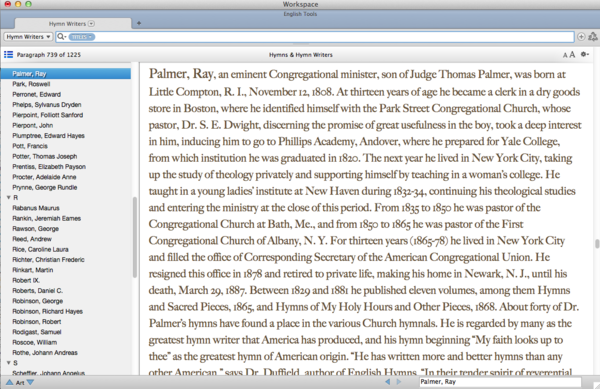Open the Hymn Writers module dropdown
This screenshot has height=389, width=600.
(28, 37)
